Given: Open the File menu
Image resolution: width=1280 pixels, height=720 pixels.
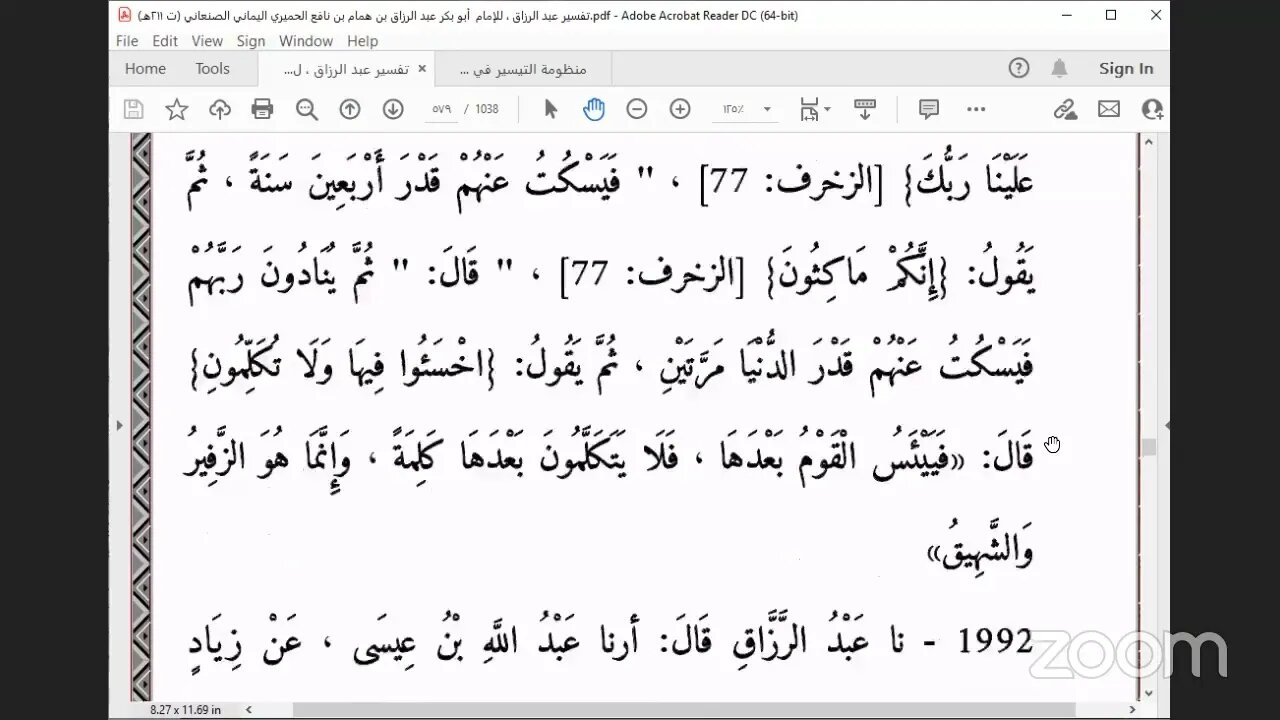Looking at the screenshot, I should coord(127,41).
